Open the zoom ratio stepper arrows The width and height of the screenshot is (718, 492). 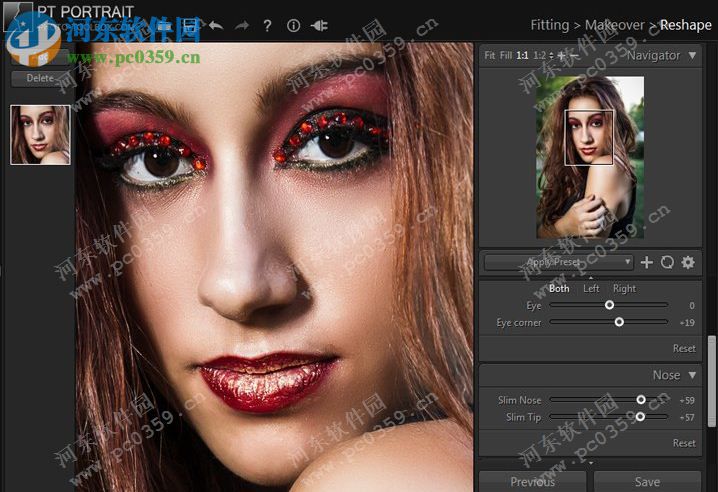[x=551, y=55]
